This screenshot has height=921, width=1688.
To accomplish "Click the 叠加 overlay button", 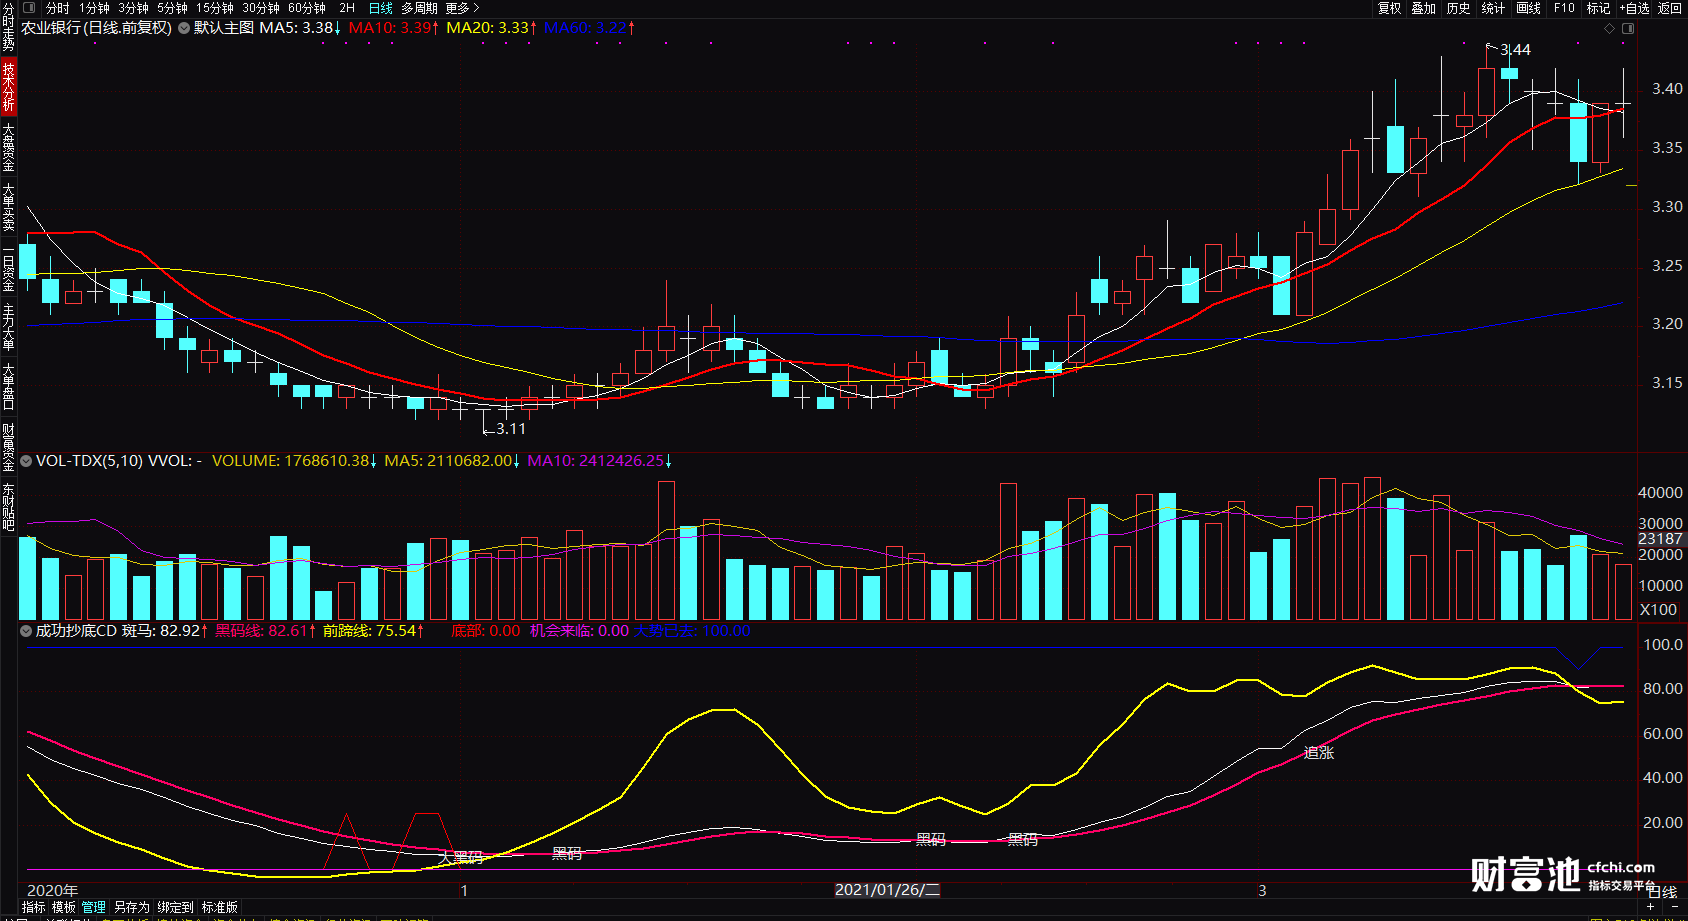I will (1424, 8).
